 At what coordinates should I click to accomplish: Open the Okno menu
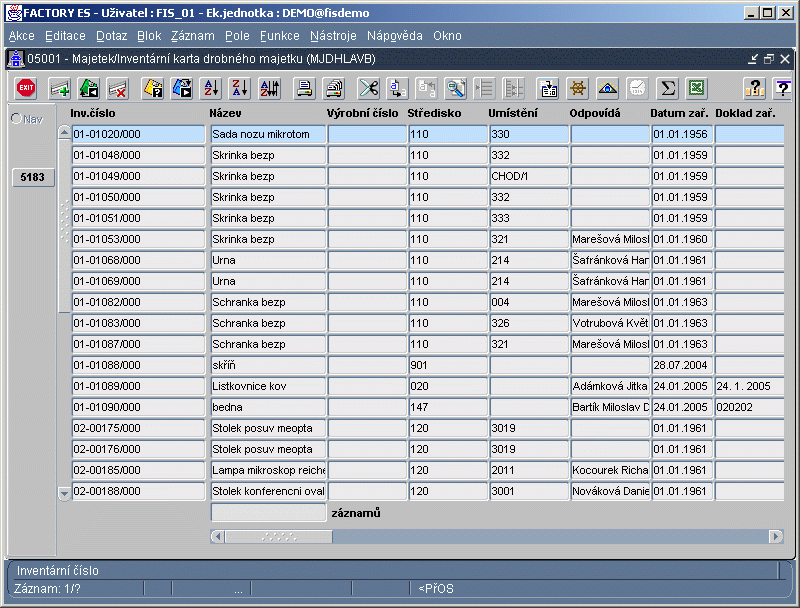tap(447, 36)
